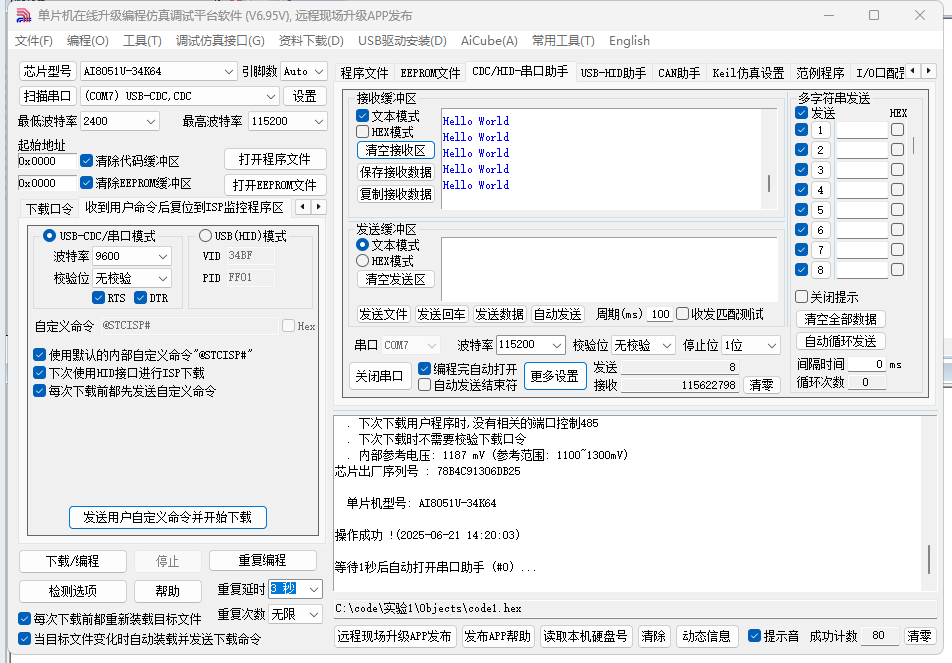952x663 pixels.
Task: Select the 下载口令 tab
Action: [x=49, y=209]
